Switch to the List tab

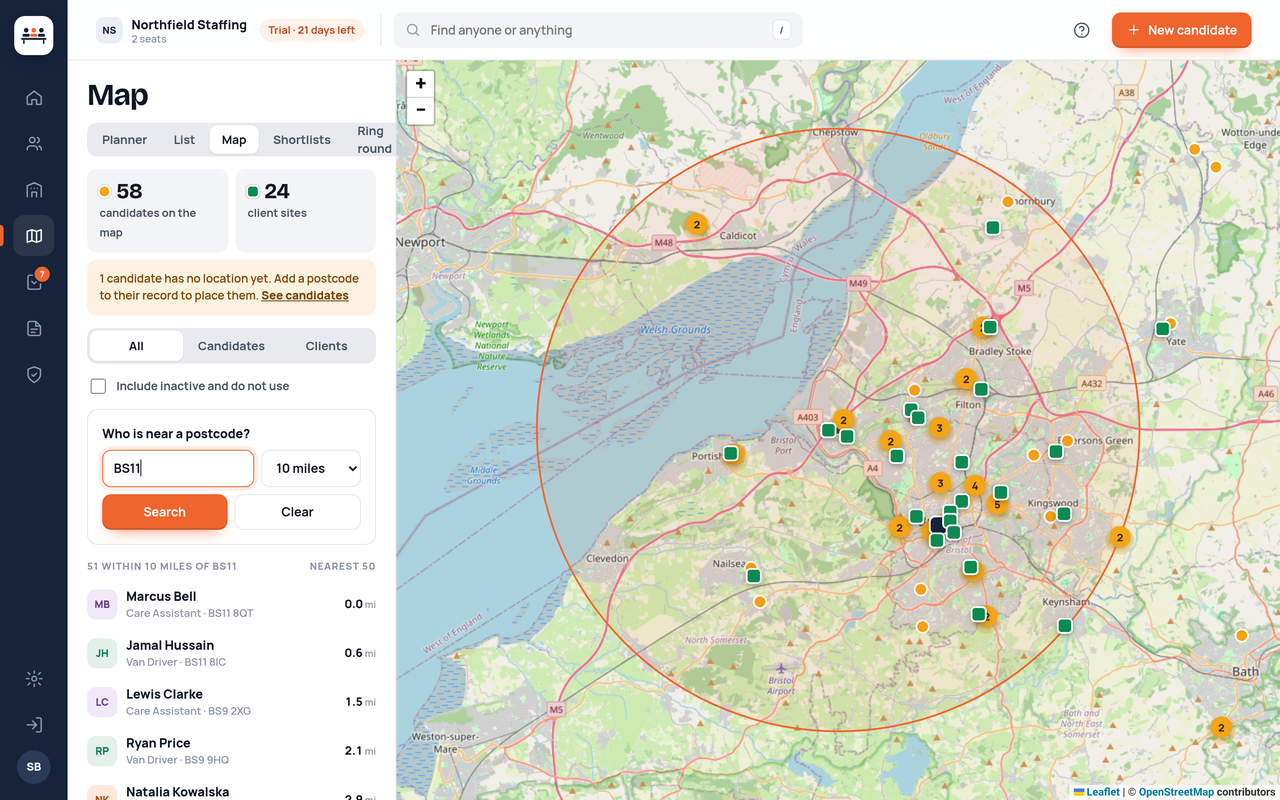(x=184, y=140)
